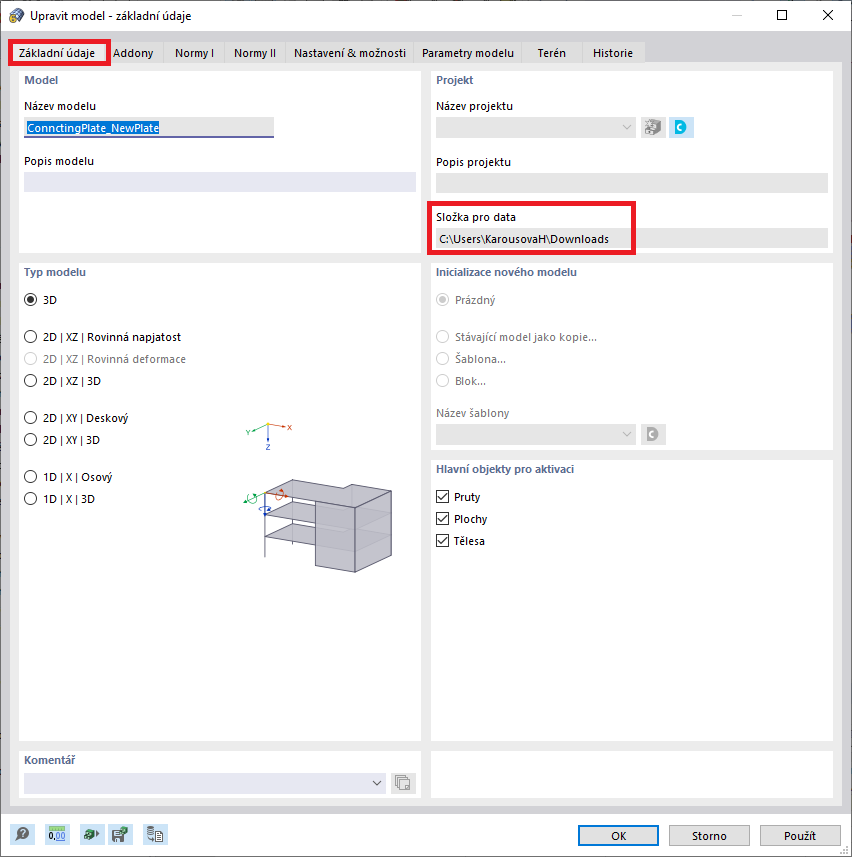Screen dimensions: 852x857
Task: Open the Parametry modelu tab
Action: [468, 53]
